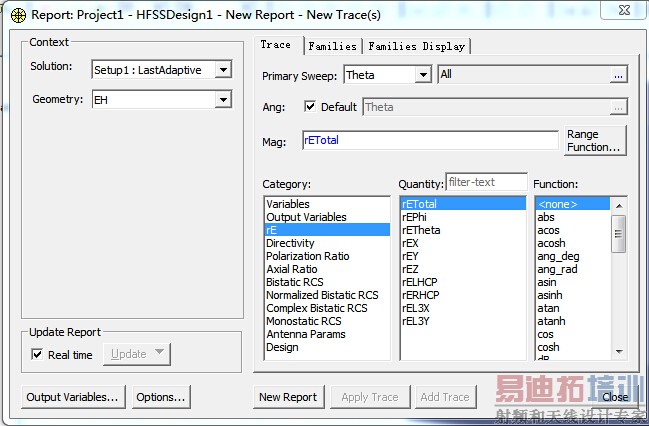Screen dimensions: 649x426
Task: Select ang_rad in the Function list
Action: (573, 269)
